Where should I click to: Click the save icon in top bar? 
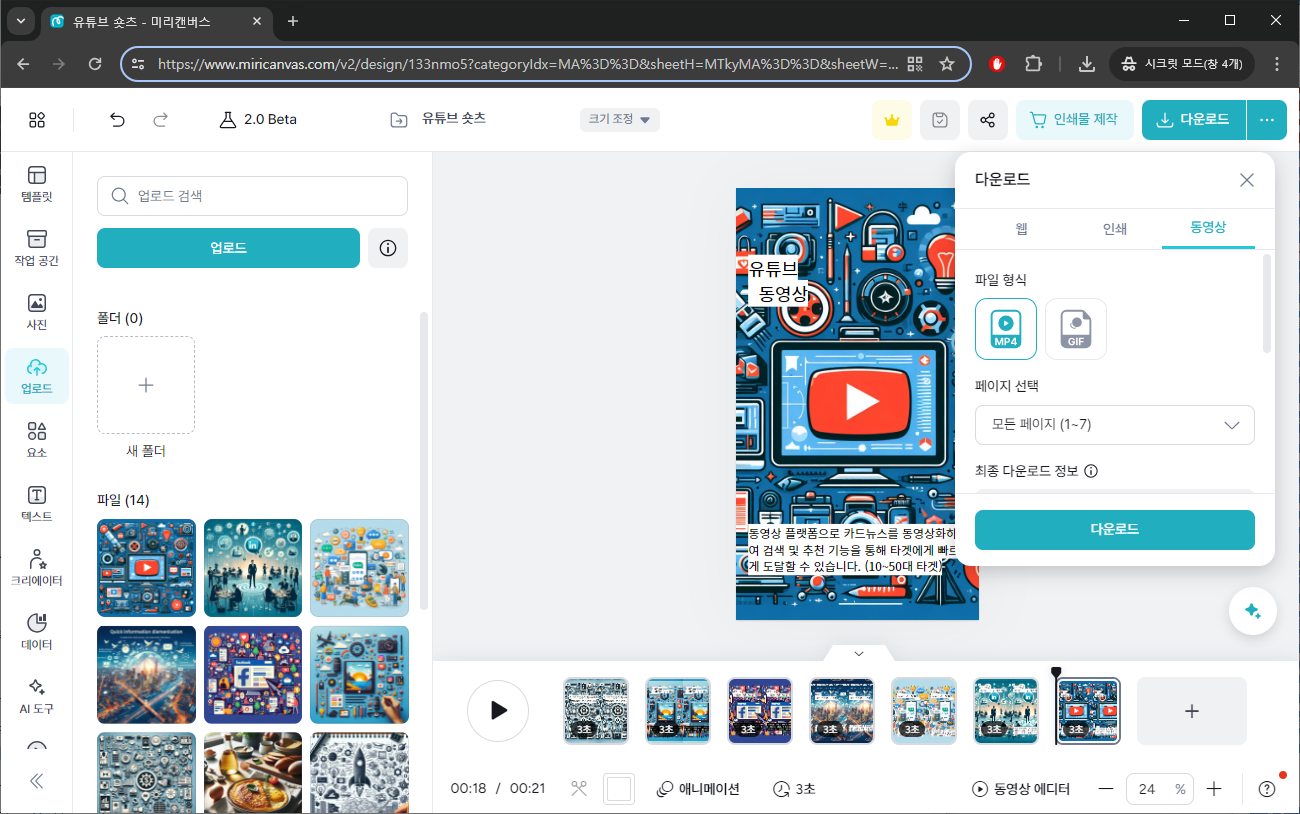(x=939, y=120)
